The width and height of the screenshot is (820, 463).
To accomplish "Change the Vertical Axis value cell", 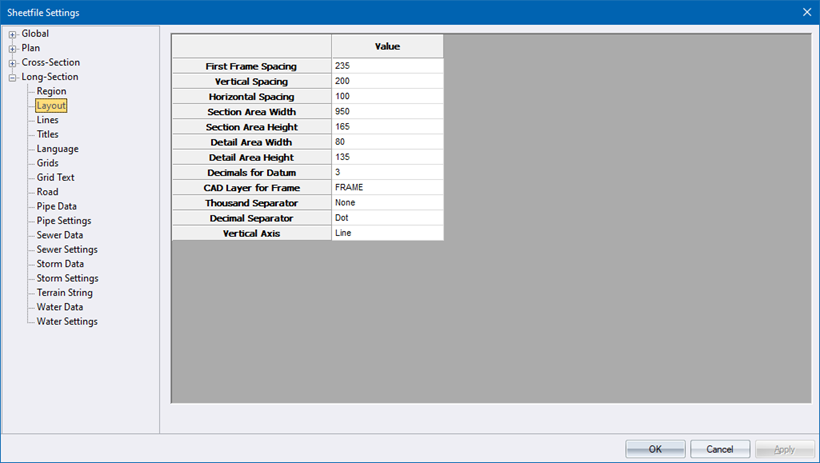I will pos(387,233).
